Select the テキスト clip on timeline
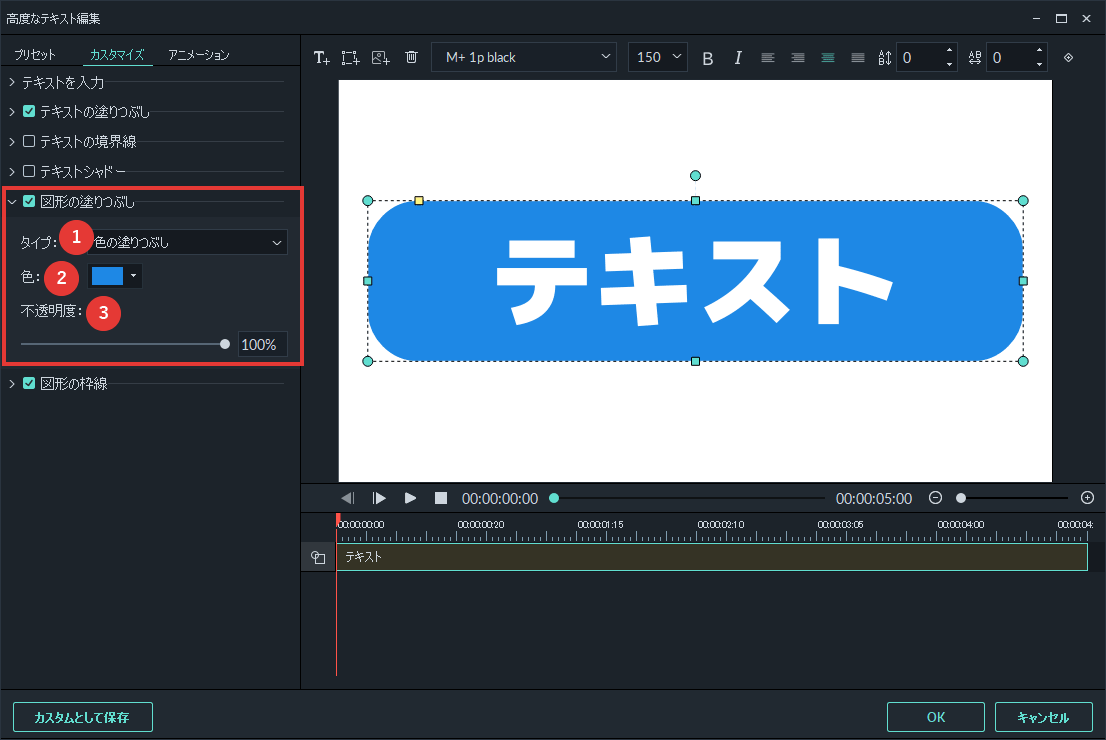Viewport: 1106px width, 740px height. pyautogui.click(x=712, y=557)
